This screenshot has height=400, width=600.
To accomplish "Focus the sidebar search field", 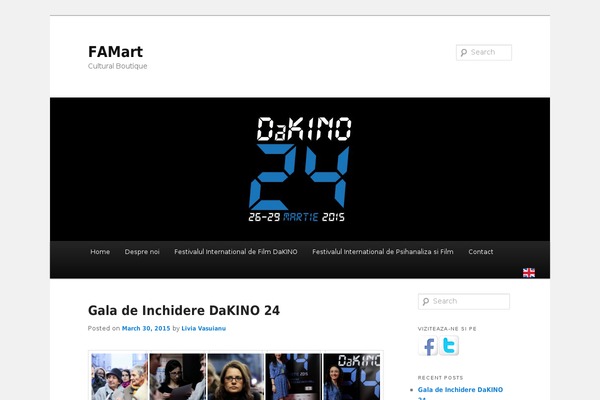I will (x=469, y=301).
